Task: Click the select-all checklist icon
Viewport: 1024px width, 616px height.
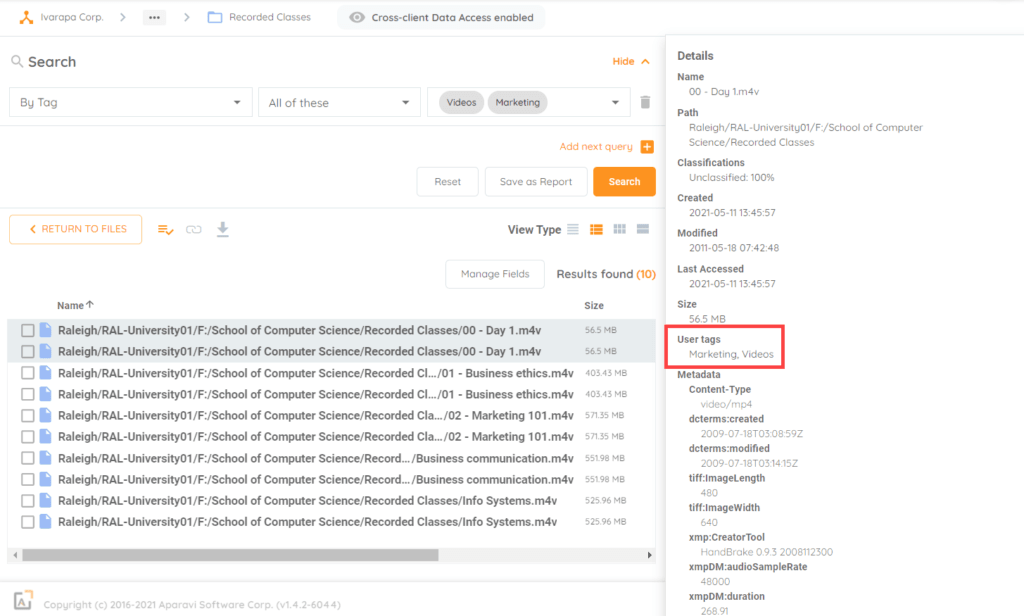Action: (x=165, y=229)
